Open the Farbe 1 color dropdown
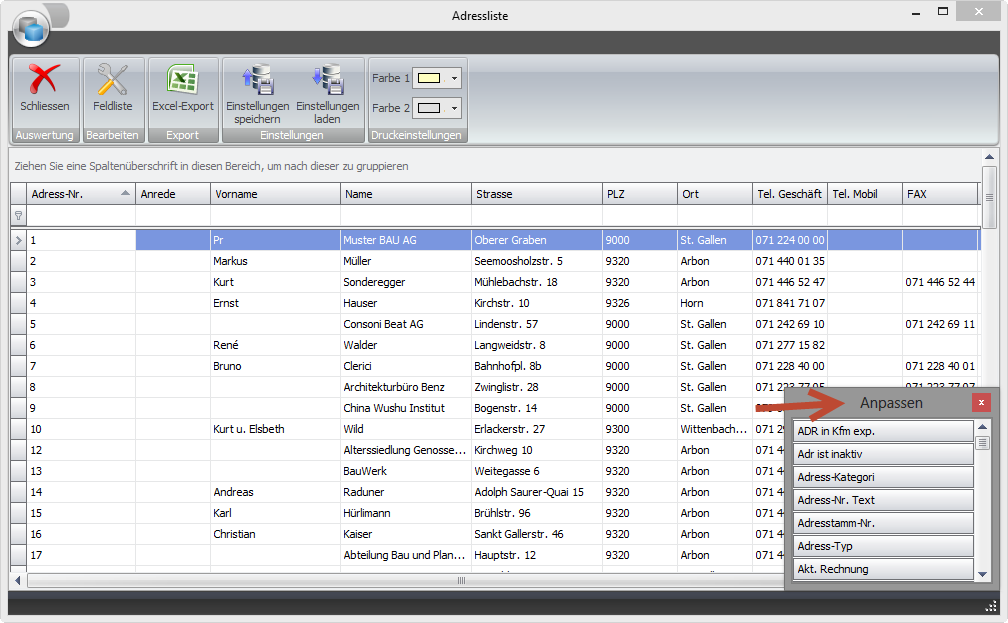Image resolution: width=1008 pixels, height=623 pixels. (x=455, y=78)
